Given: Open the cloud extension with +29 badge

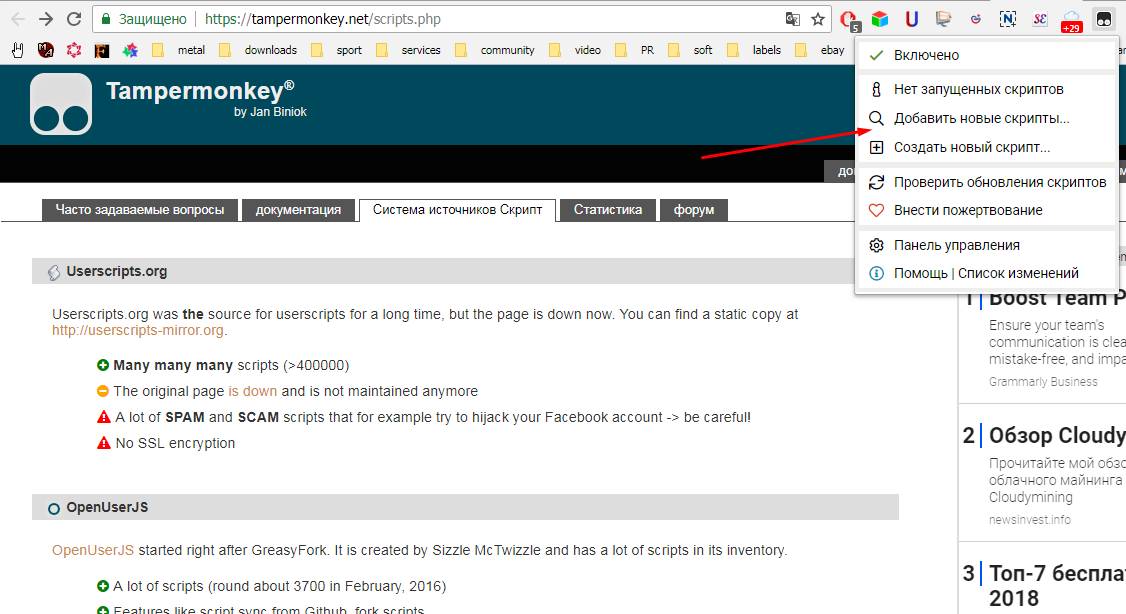Looking at the screenshot, I should pos(1071,21).
